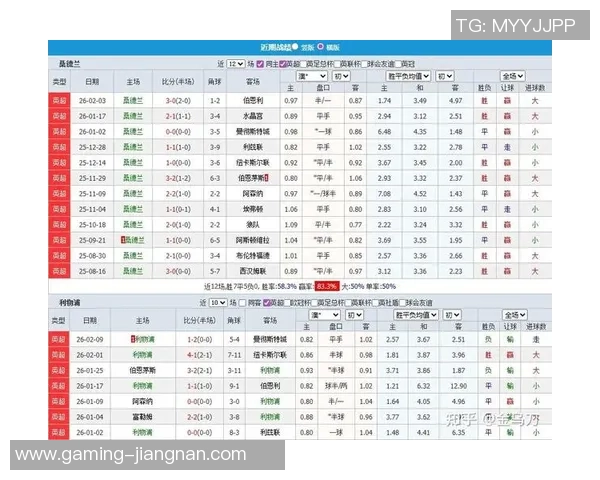Click the 桑德兰 team section title
Screen dimensions: 600x480
(x=69, y=64)
